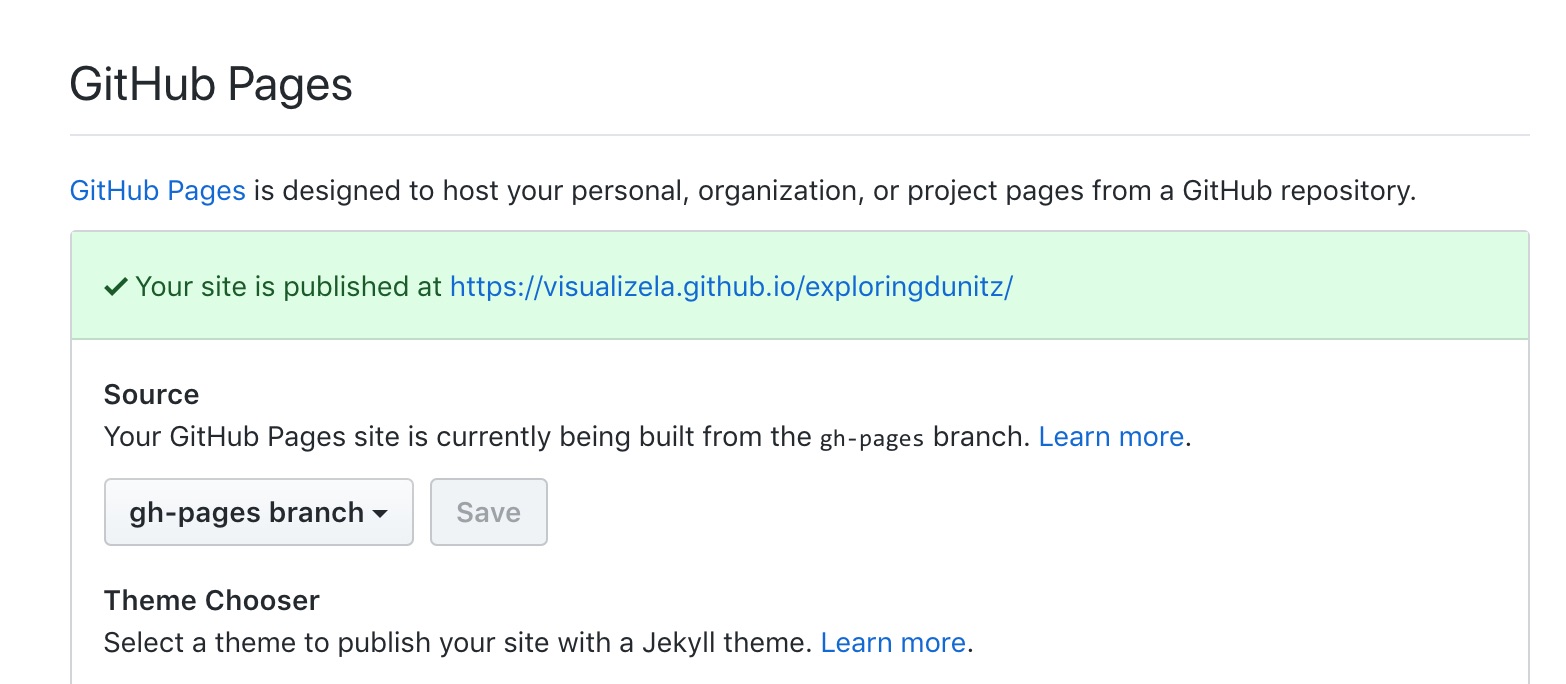
Task: Follow Learn more link under Theme Chooser
Action: [893, 642]
